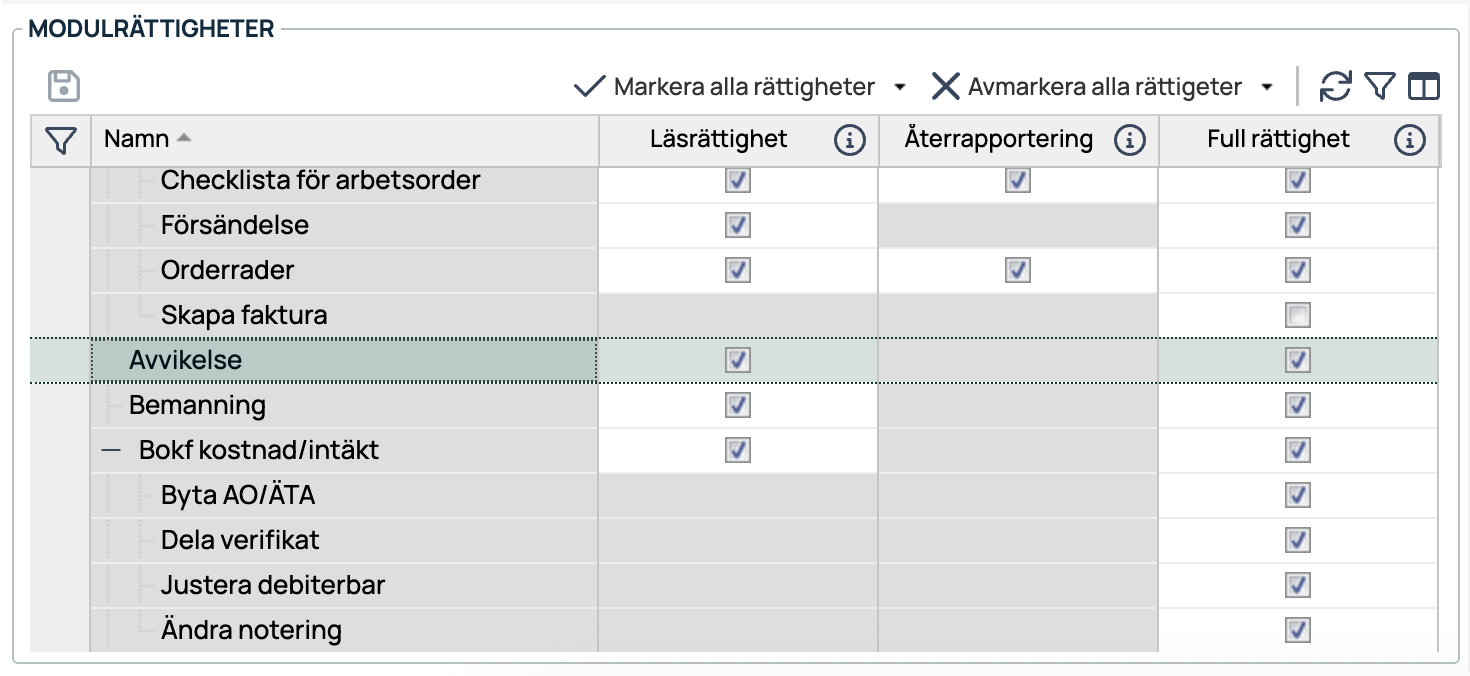The height and width of the screenshot is (676, 1470).
Task: Click the filter funnel icon in toolbar
Action: pos(1380,87)
